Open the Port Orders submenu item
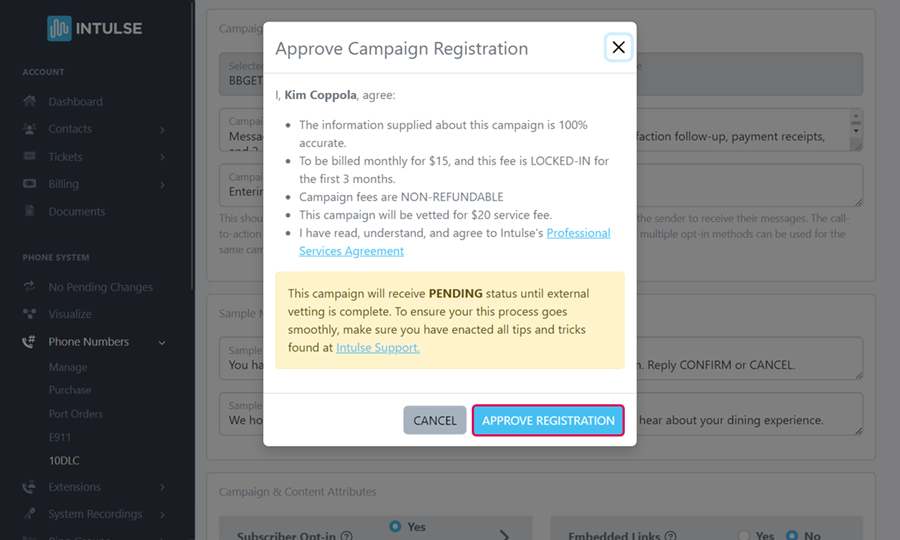Screen dimensions: 900x540 coord(76,414)
